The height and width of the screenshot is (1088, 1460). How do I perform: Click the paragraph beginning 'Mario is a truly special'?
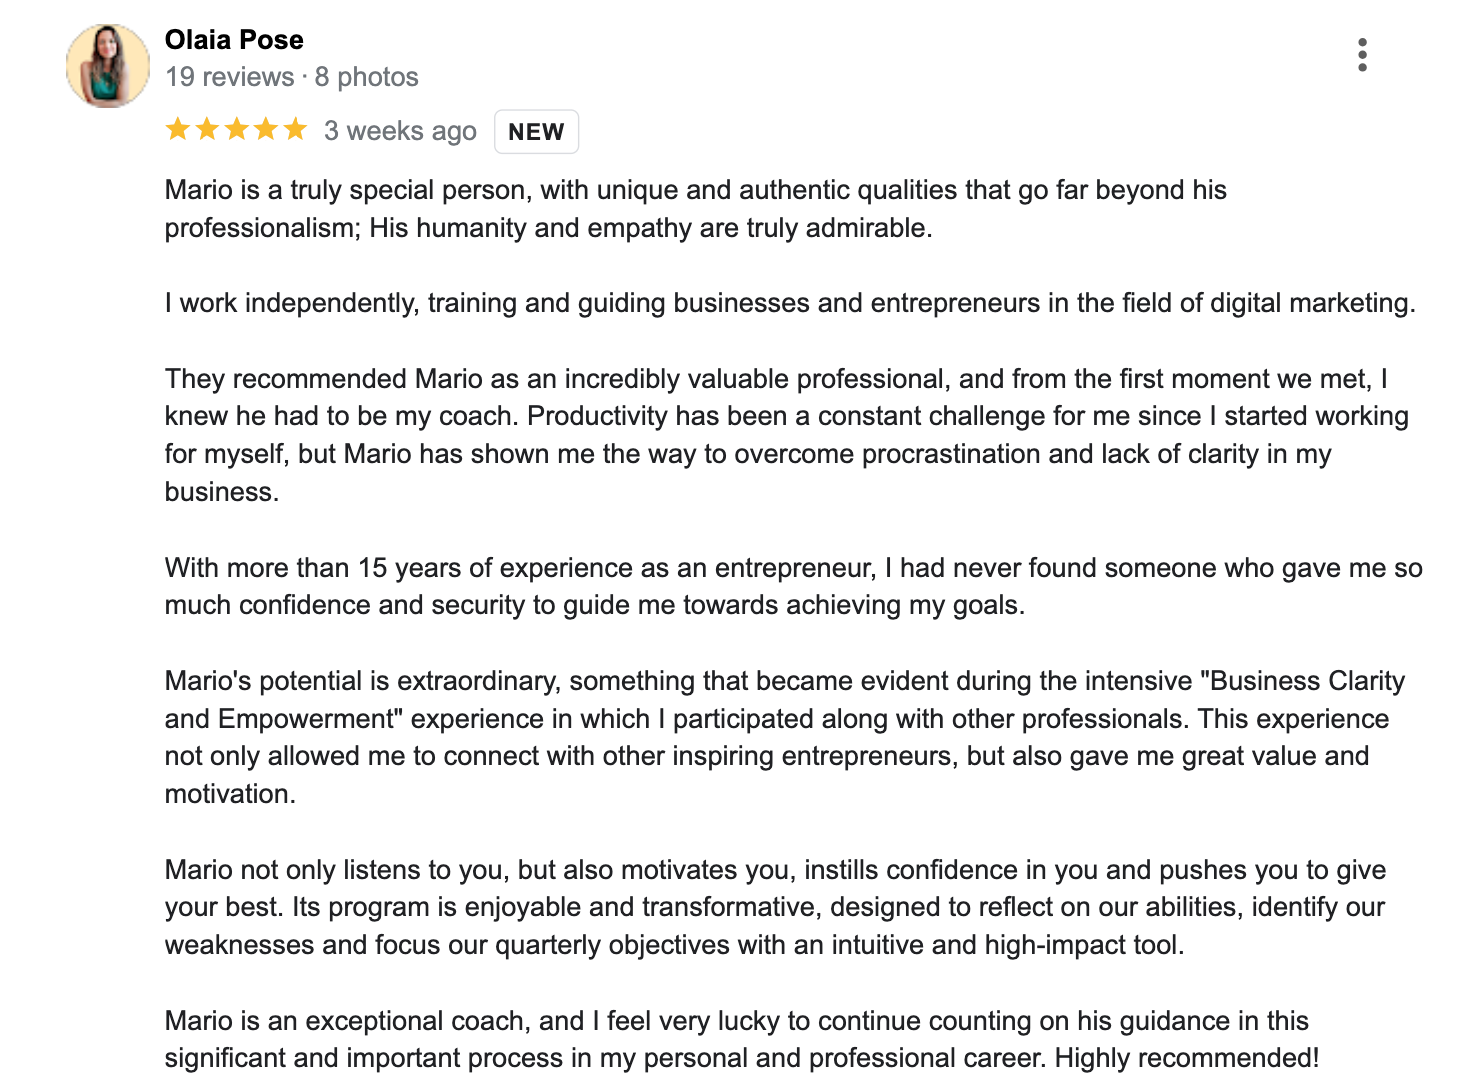696,209
